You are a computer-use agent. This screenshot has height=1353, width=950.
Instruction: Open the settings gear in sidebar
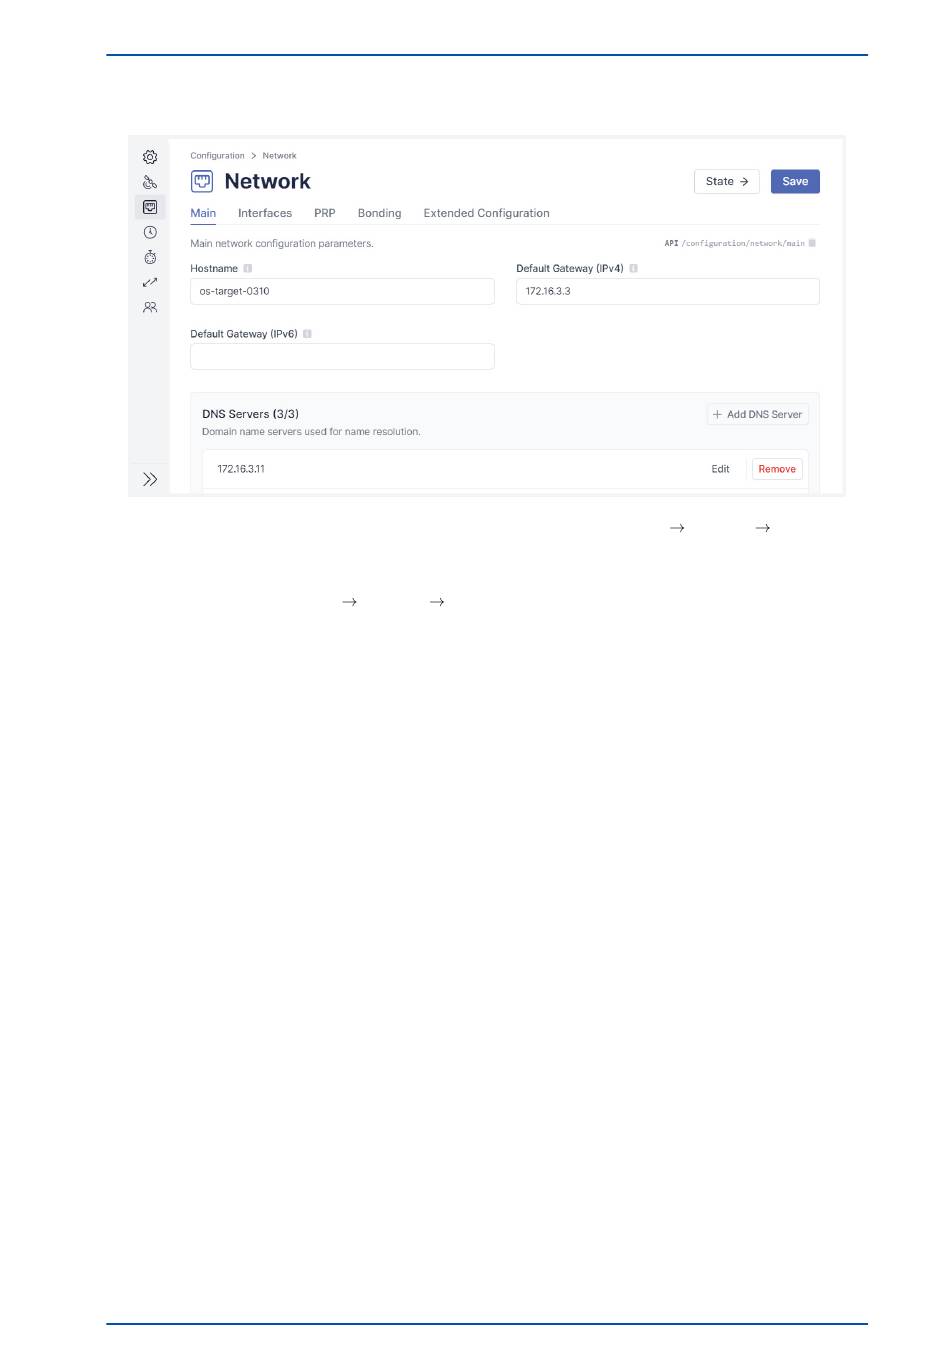pos(150,157)
